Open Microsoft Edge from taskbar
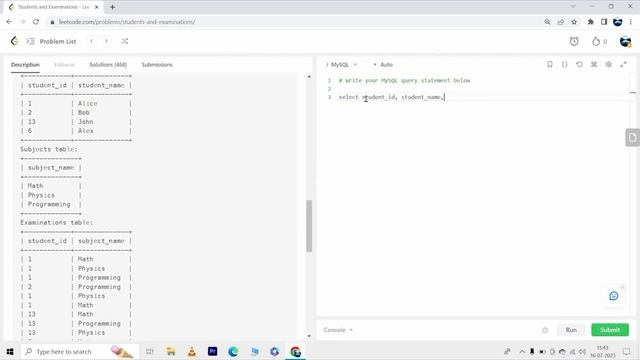Viewport: 640px width, 360px height. coord(233,351)
